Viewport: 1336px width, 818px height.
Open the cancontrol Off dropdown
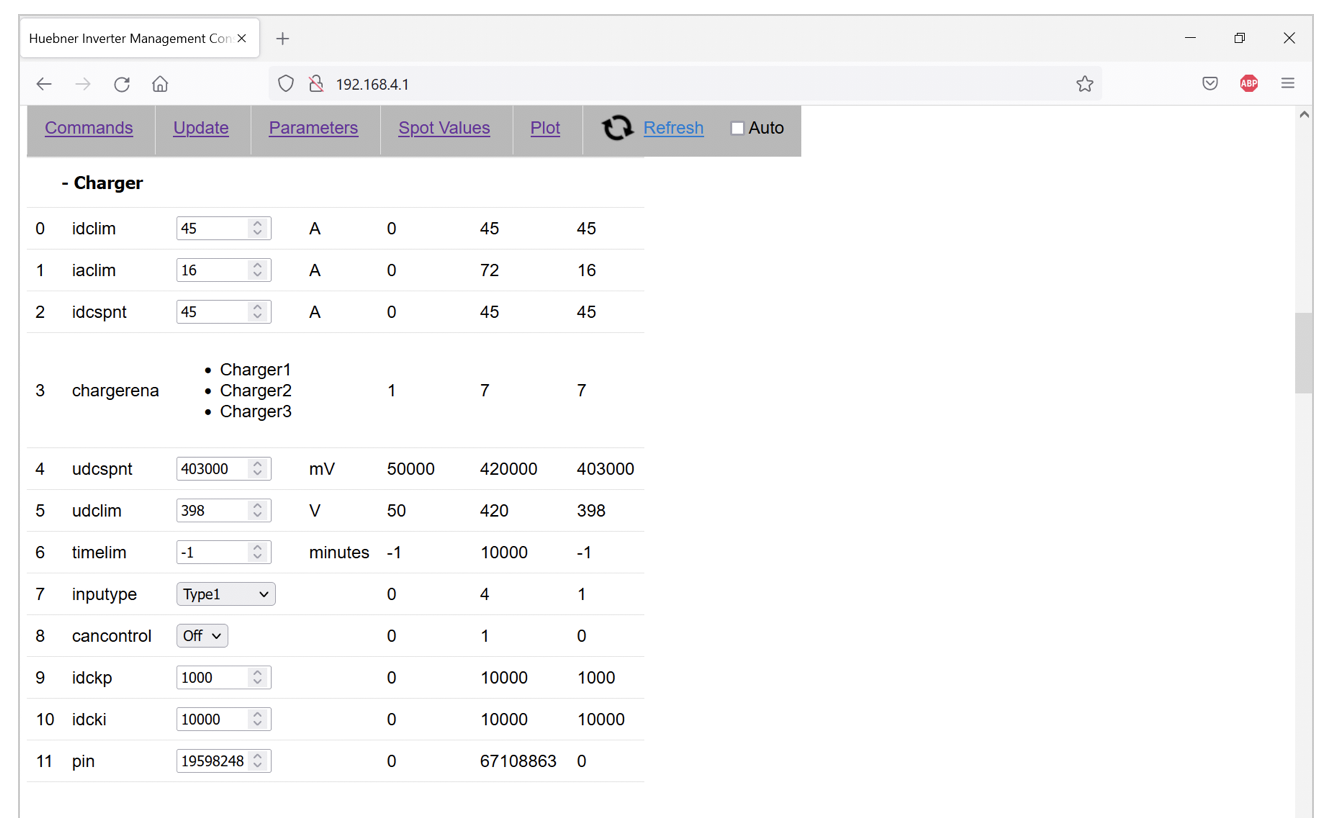click(x=202, y=636)
